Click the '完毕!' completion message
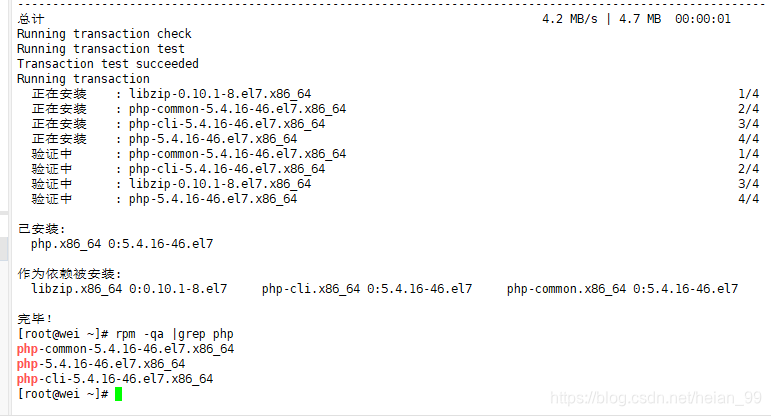 coord(35,319)
